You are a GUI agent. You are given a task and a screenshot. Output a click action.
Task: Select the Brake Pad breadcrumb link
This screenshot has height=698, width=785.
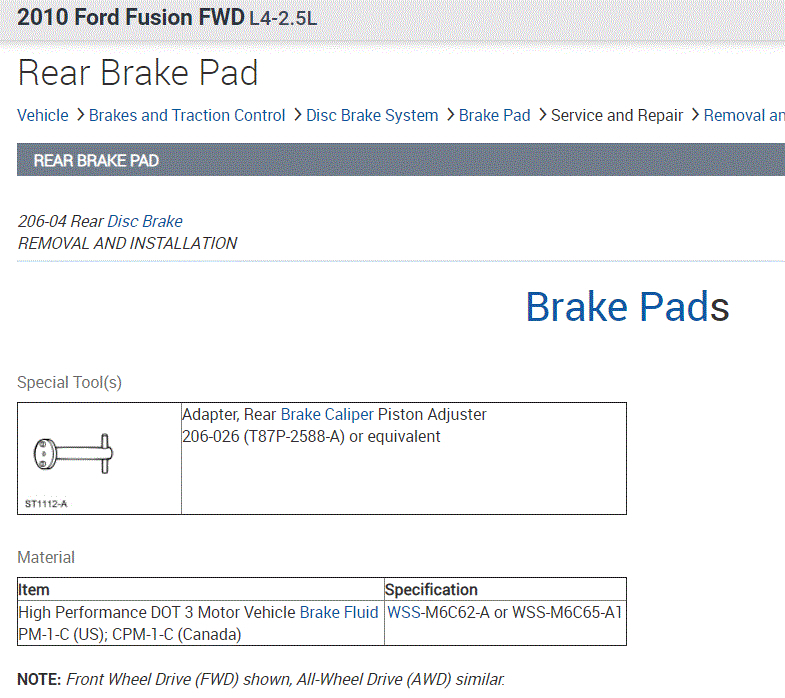click(494, 115)
